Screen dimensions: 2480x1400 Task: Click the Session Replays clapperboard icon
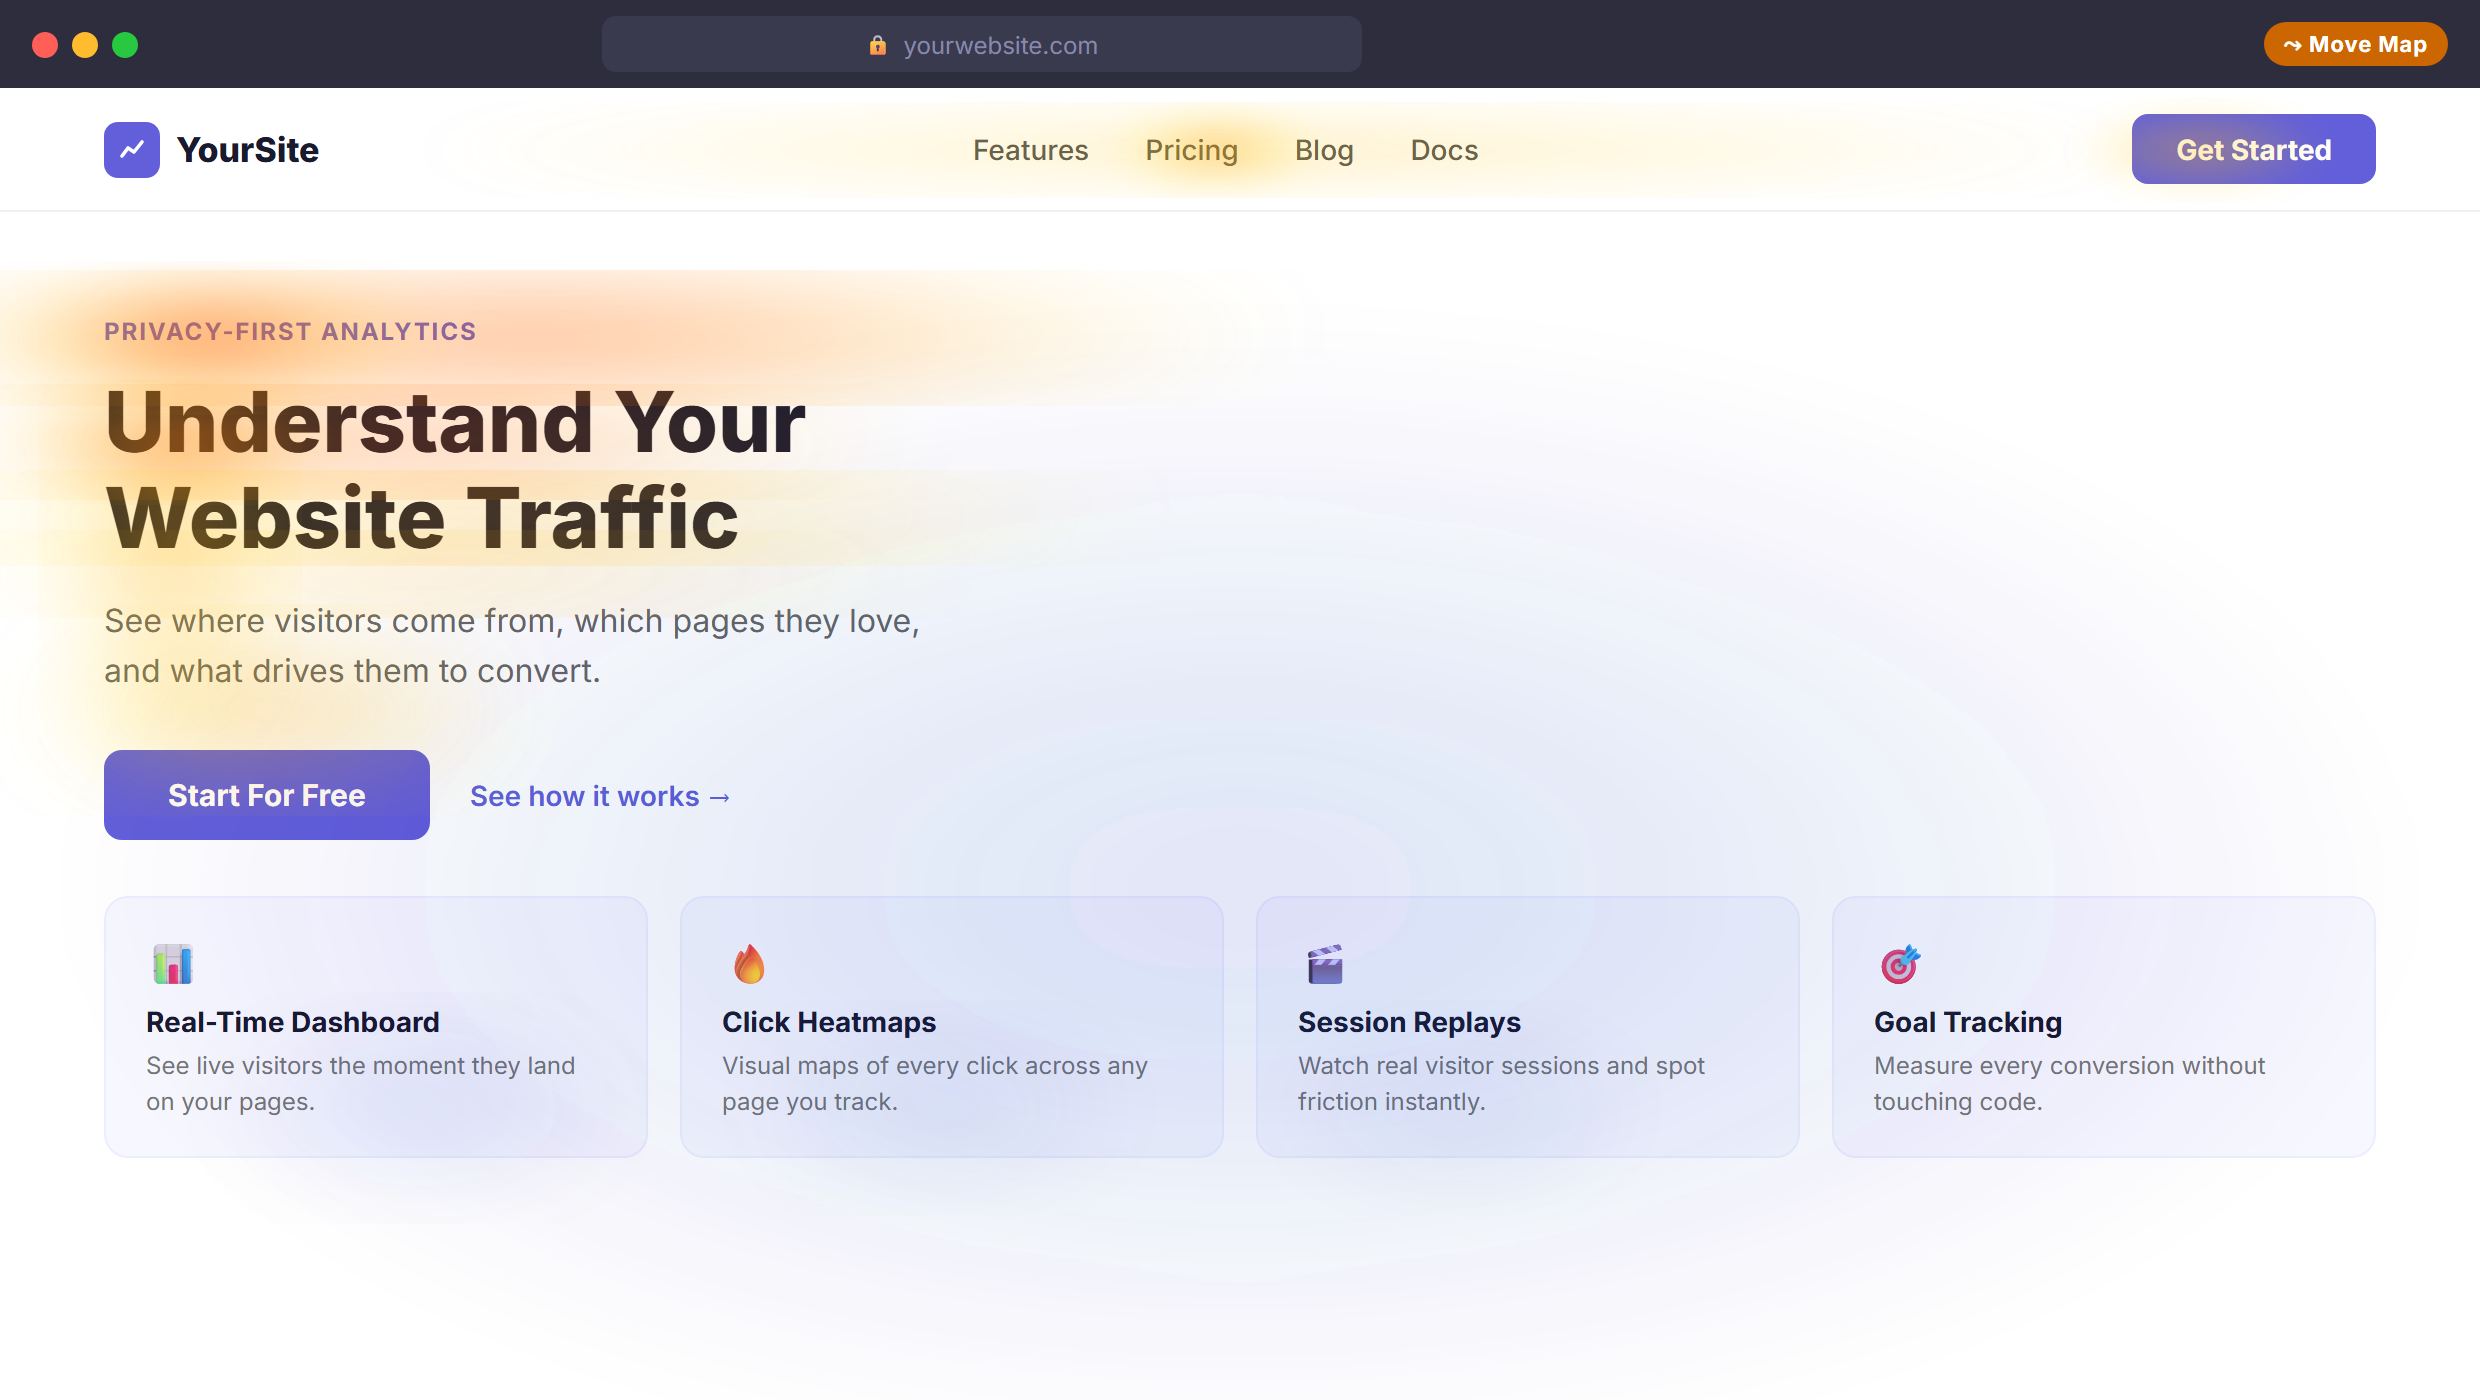tap(1325, 964)
